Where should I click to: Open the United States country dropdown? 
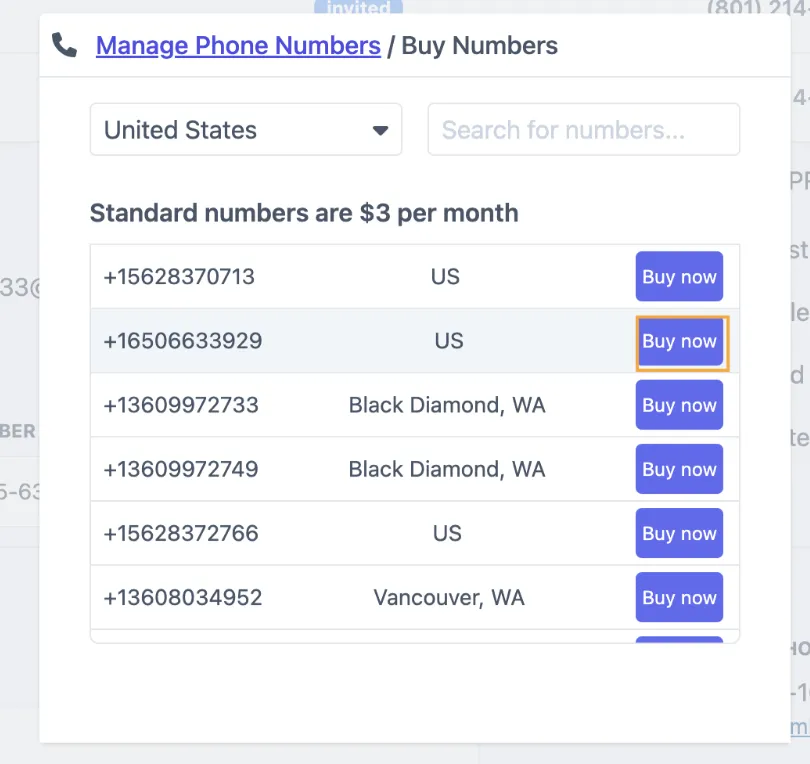tap(246, 129)
